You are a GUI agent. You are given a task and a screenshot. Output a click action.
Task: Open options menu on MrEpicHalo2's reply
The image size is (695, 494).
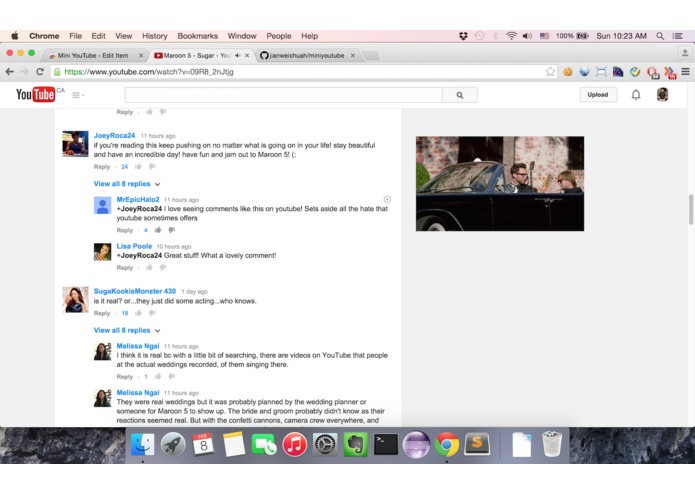coord(387,199)
